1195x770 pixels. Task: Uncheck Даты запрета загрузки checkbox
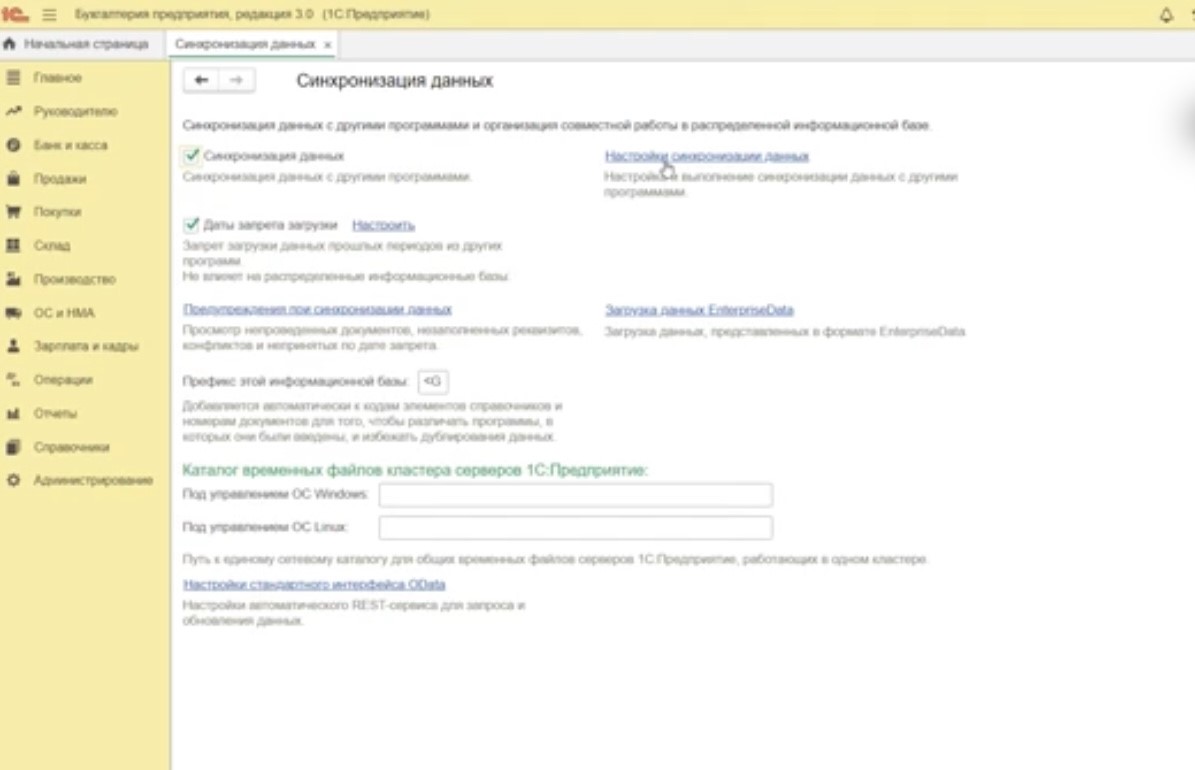tap(192, 225)
